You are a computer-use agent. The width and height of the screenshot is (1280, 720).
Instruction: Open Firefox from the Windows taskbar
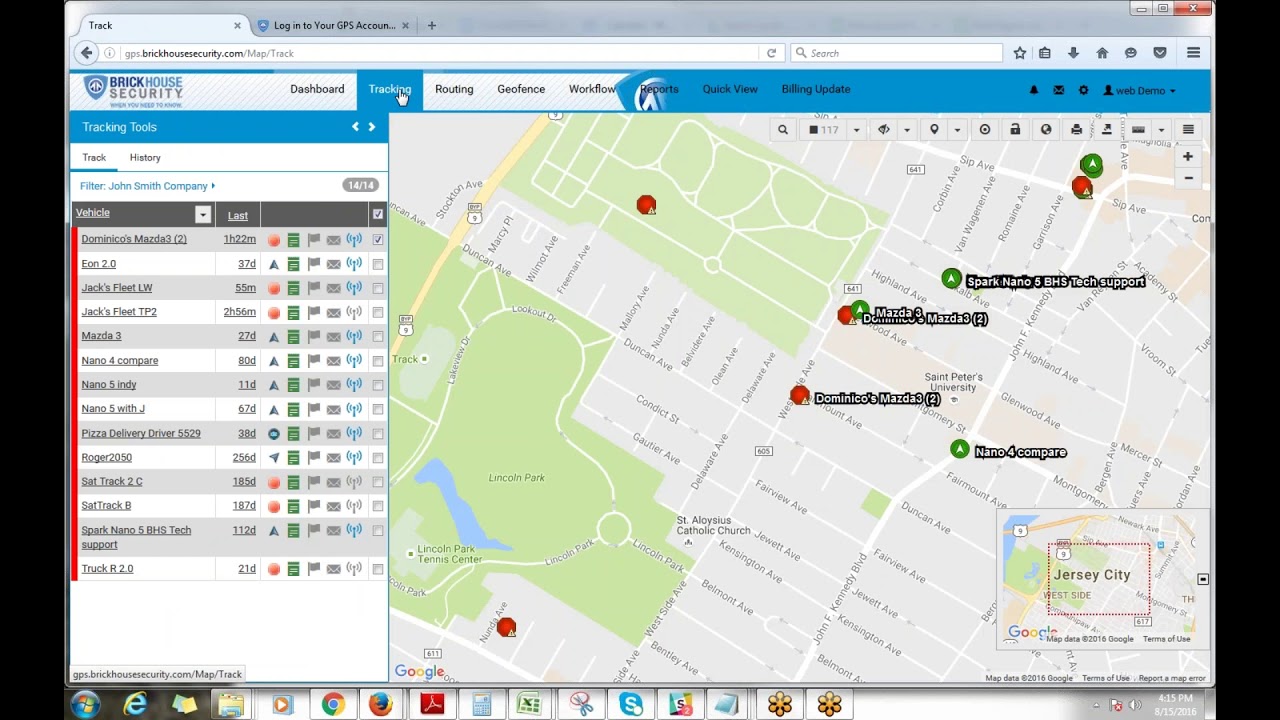tap(380, 704)
